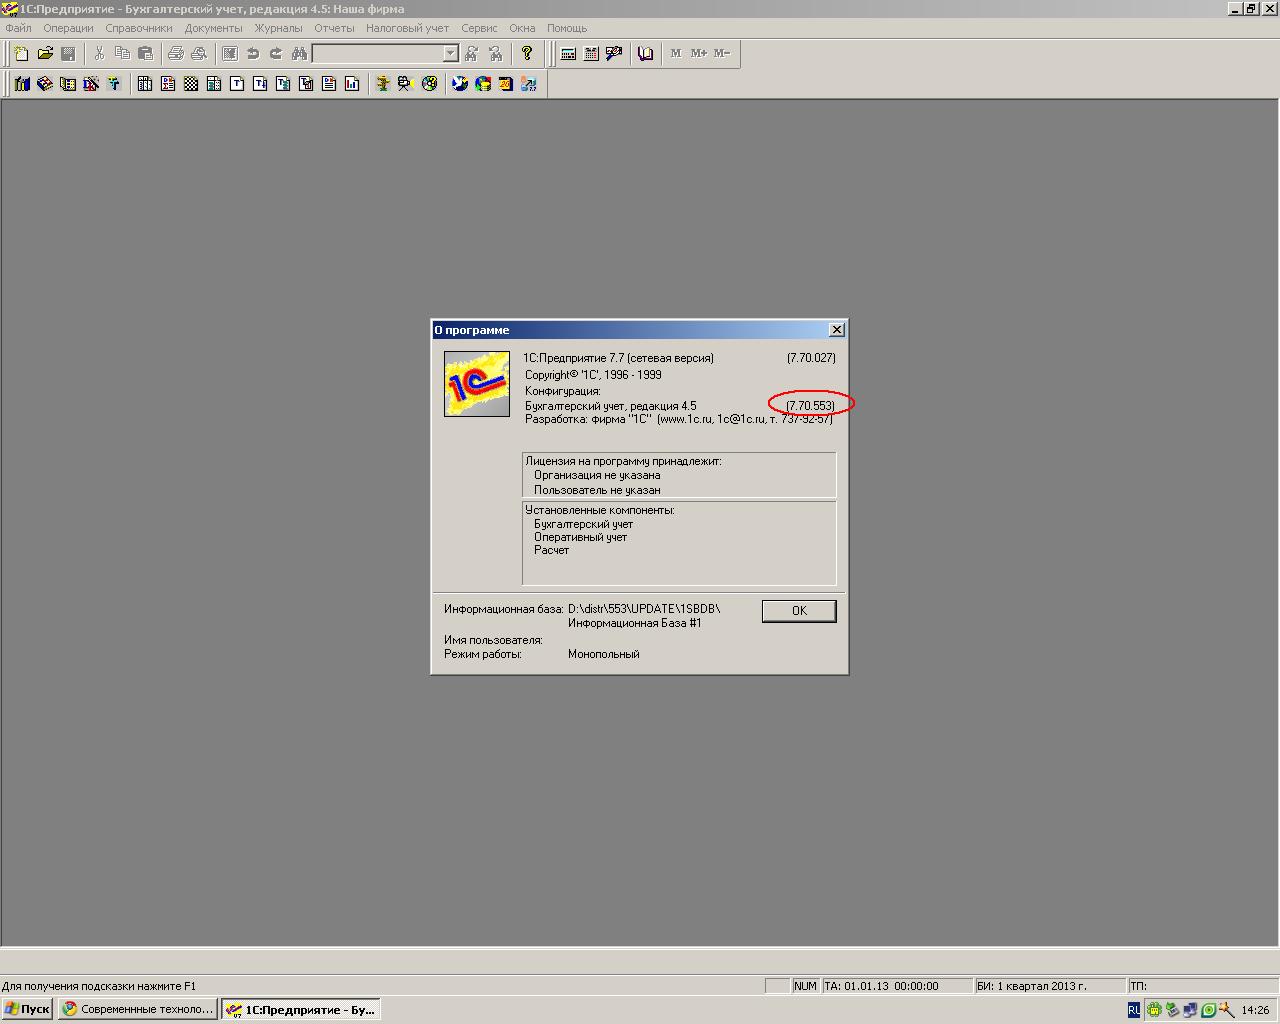This screenshot has height=1024, width=1280.
Task: Click the Пользователь не указан line
Action: click(x=597, y=490)
